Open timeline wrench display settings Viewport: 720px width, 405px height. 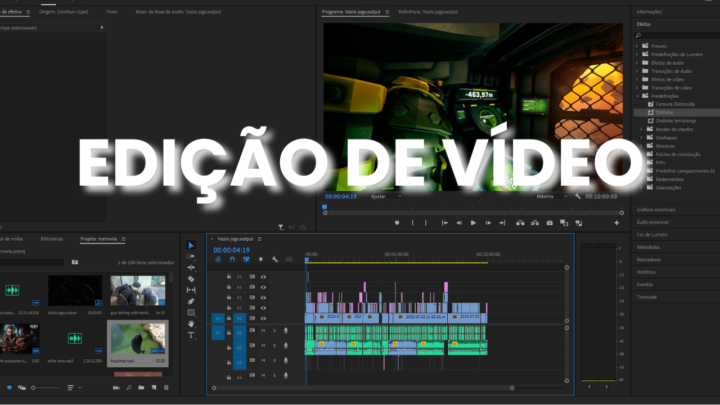pyautogui.click(x=274, y=259)
